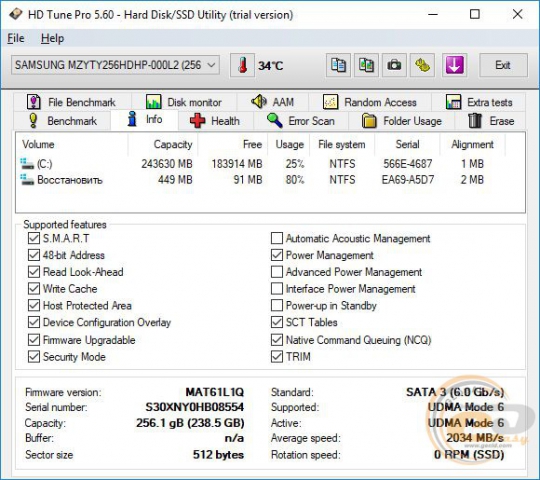The image size is (540, 480).
Task: Open options via yellow tools icon
Action: click(422, 65)
